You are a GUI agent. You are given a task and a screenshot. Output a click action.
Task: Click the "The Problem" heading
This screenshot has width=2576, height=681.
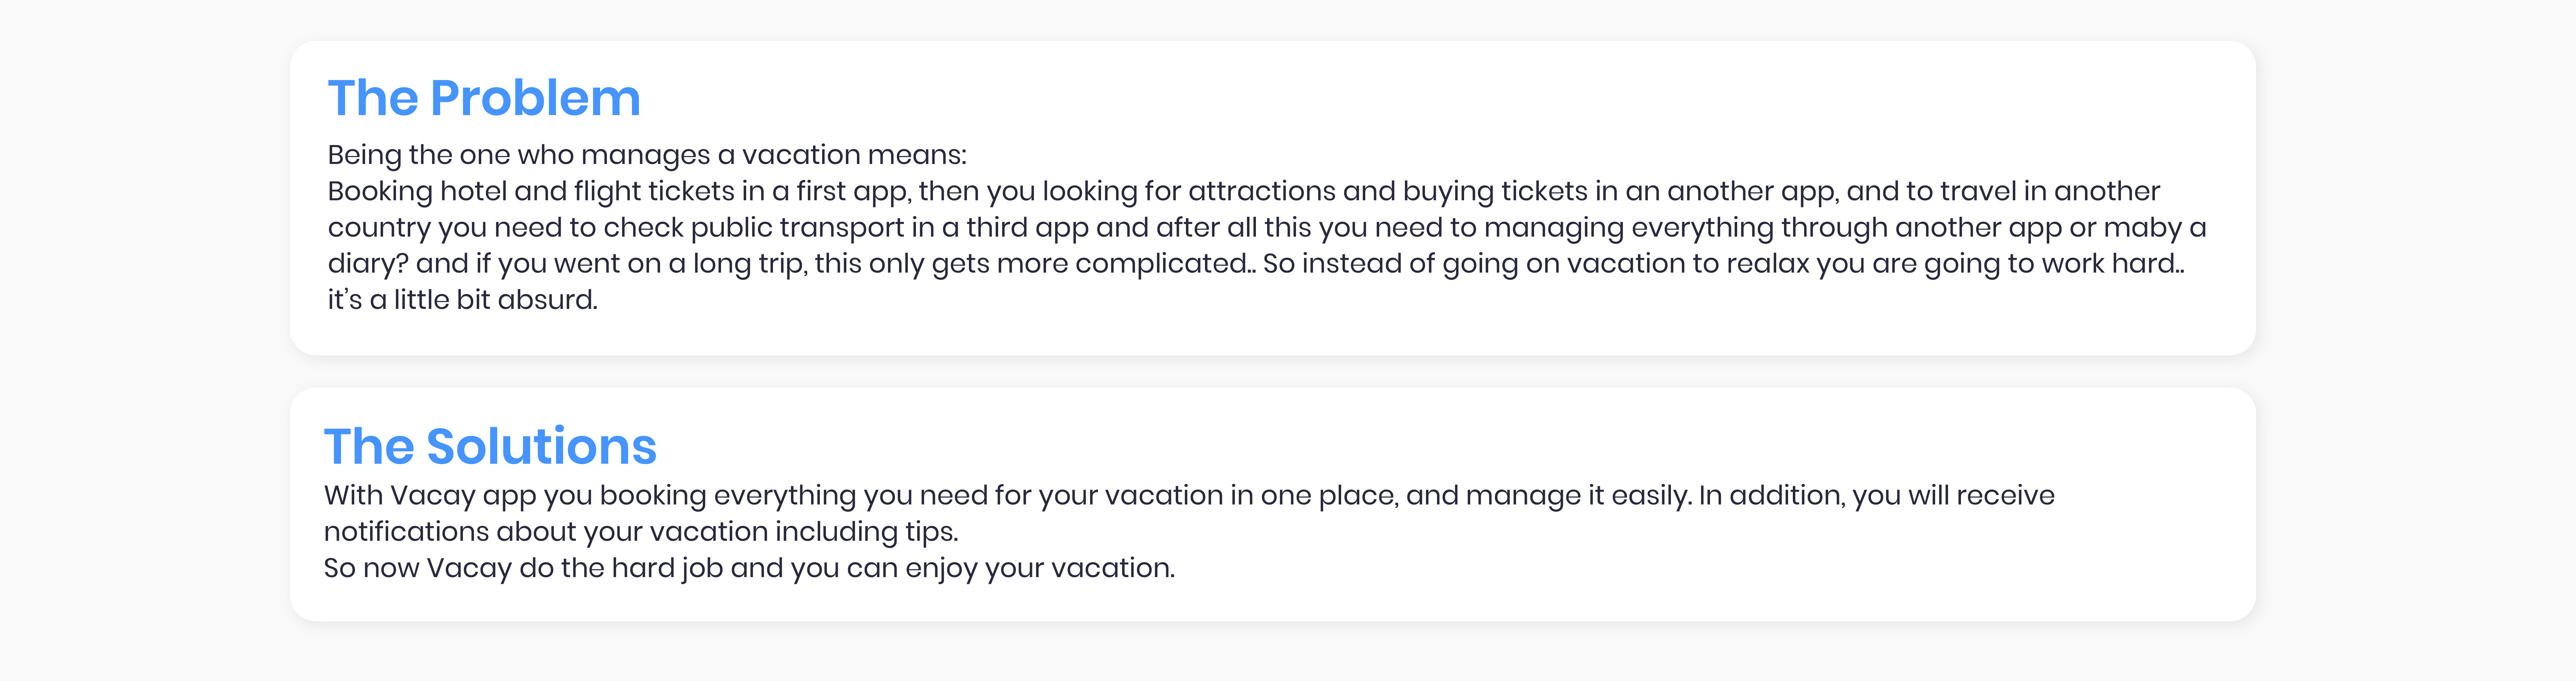[484, 98]
